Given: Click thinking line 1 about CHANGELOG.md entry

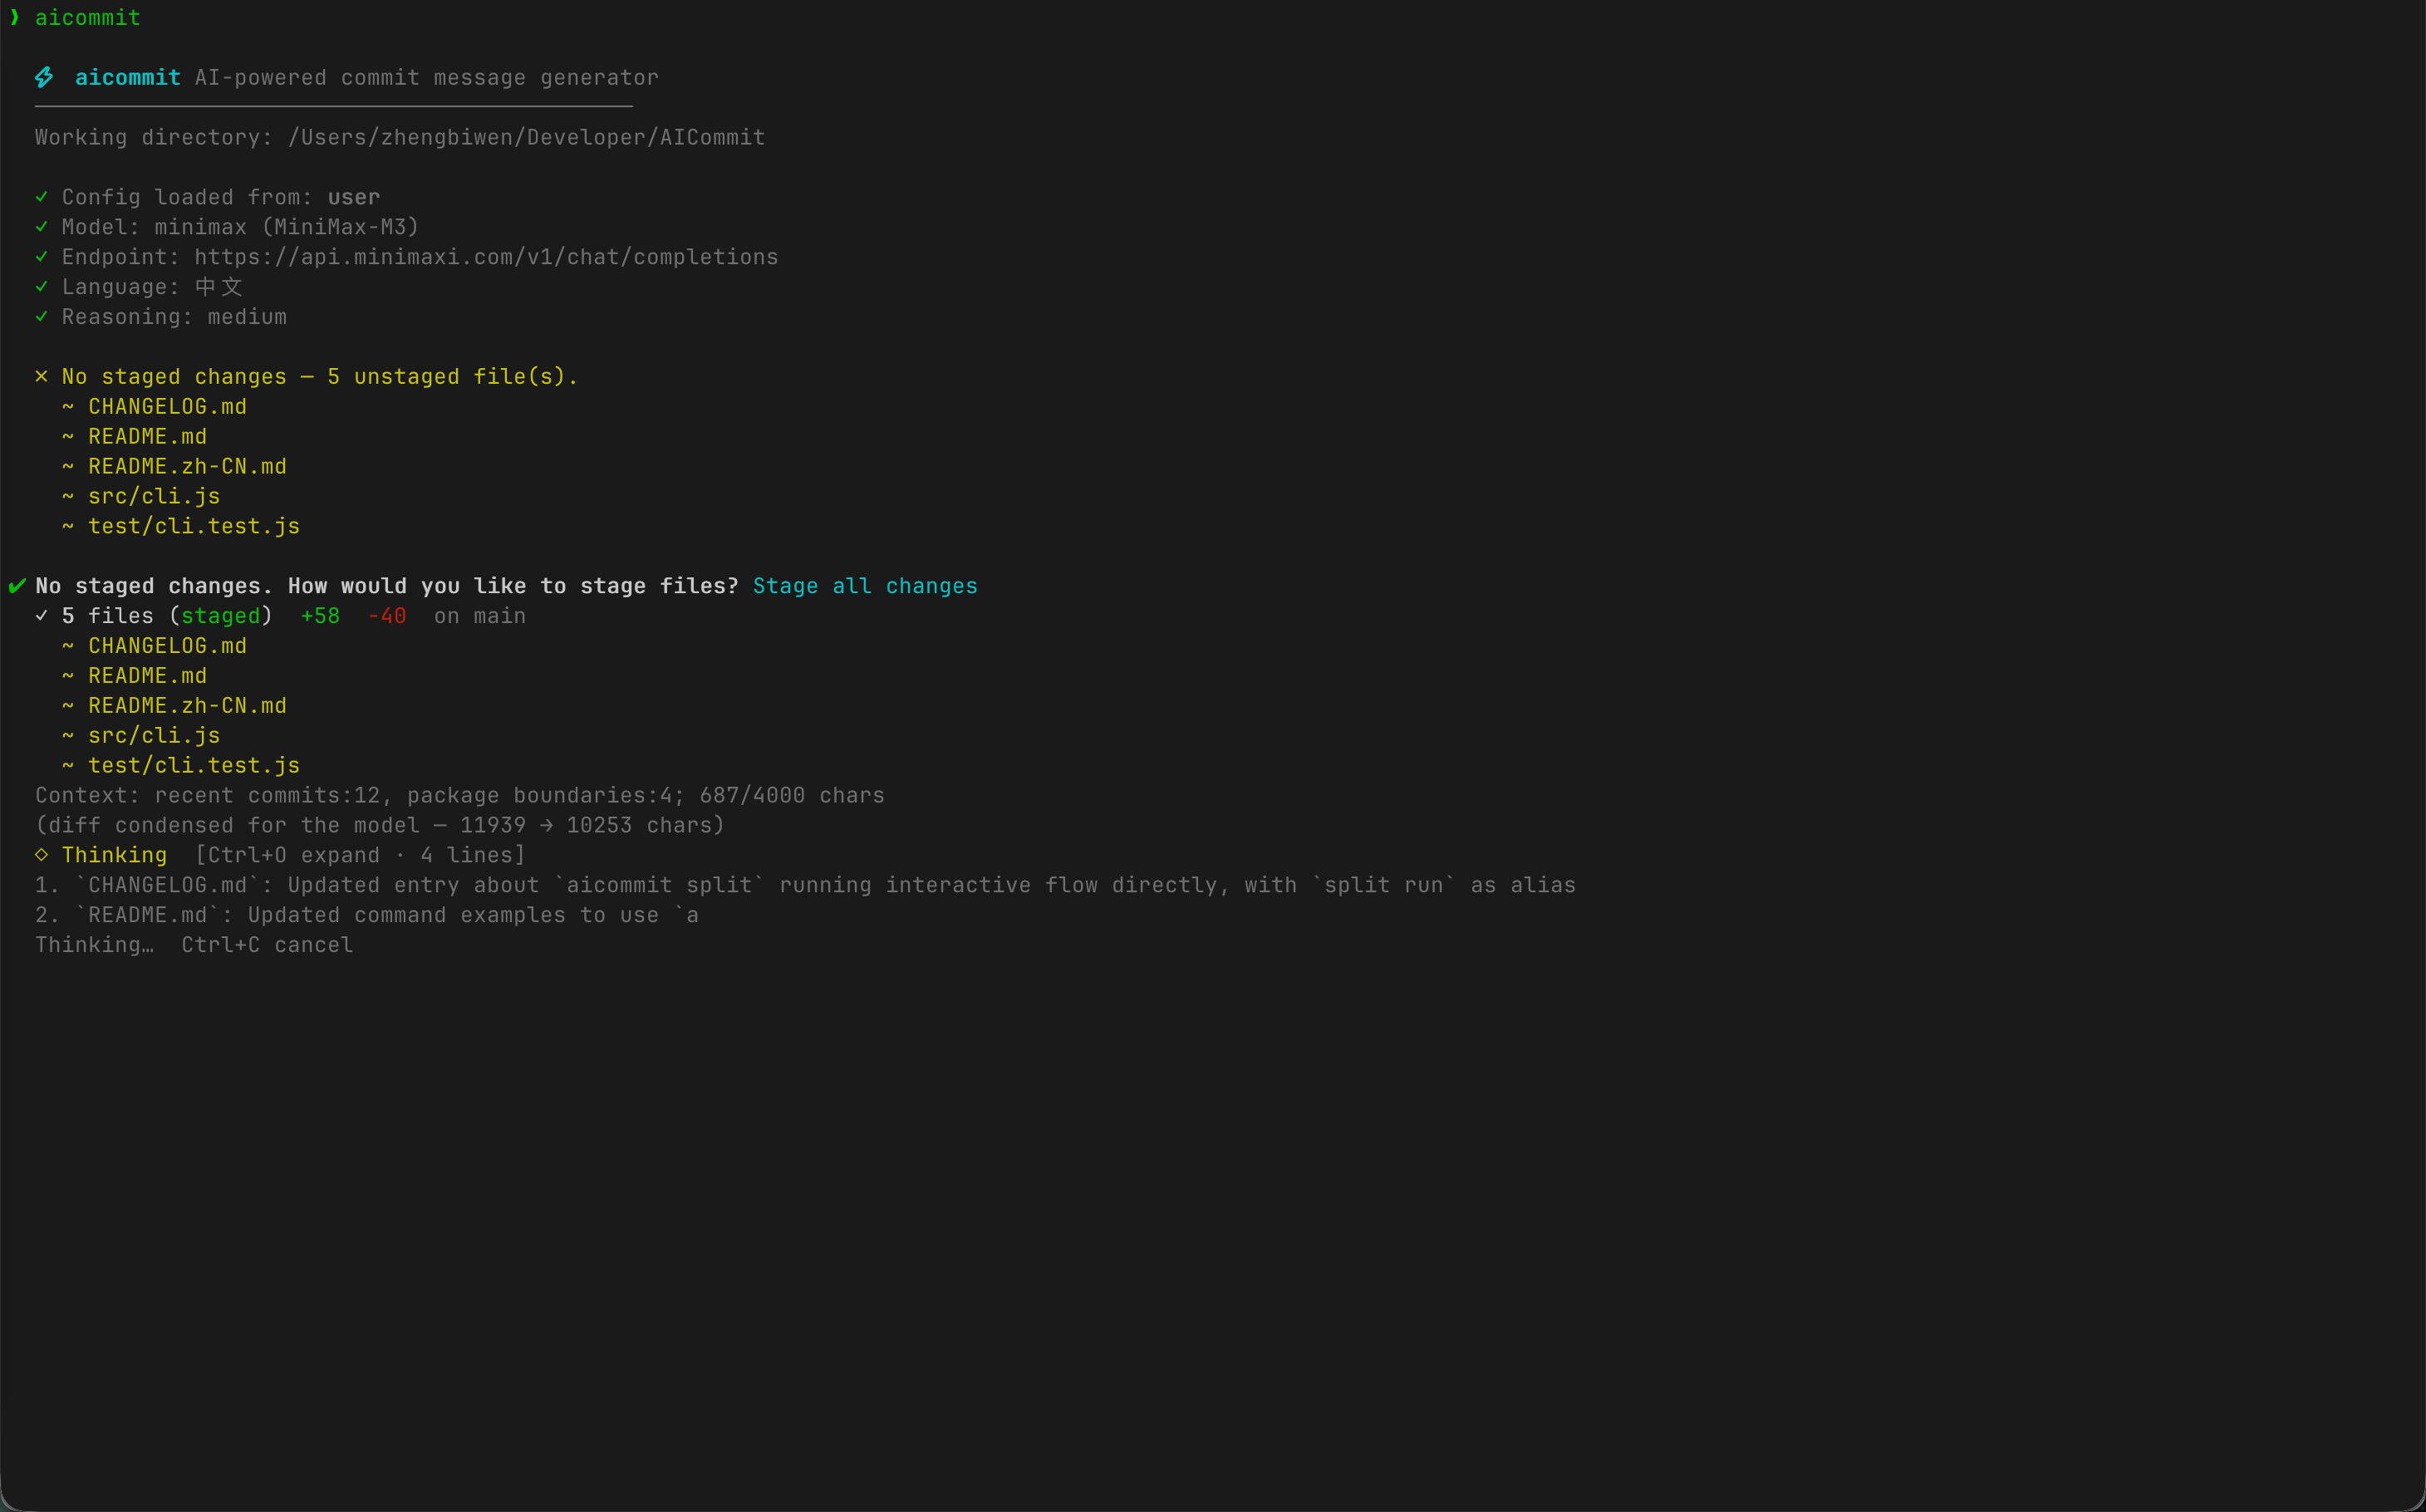Looking at the screenshot, I should tap(805, 885).
